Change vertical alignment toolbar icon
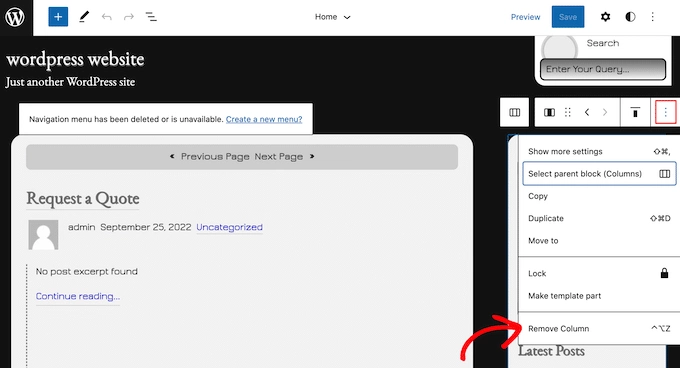680x368 pixels. point(635,113)
